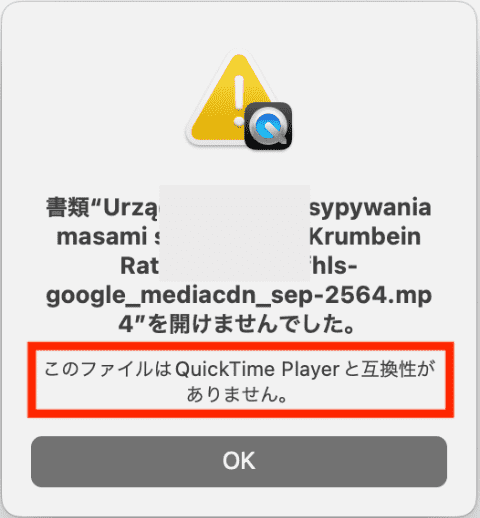
Task: Click the OK button to dismiss dialog
Action: (x=239, y=461)
